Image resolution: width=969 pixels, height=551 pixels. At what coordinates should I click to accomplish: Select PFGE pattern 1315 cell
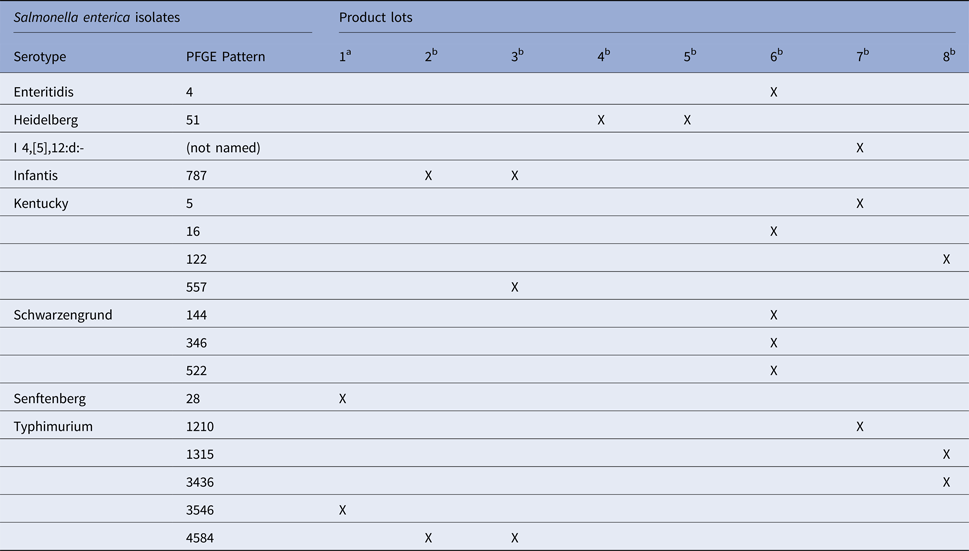click(200, 454)
